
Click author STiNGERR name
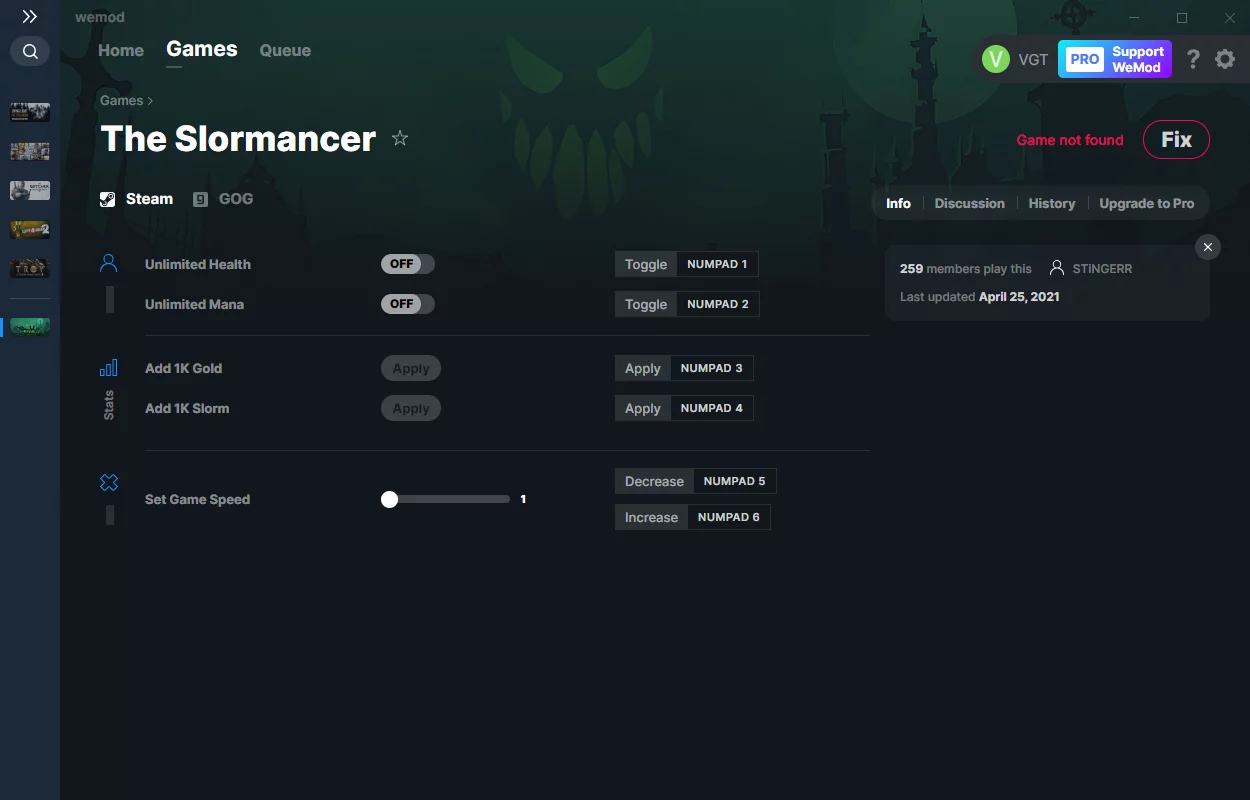click(x=1102, y=268)
